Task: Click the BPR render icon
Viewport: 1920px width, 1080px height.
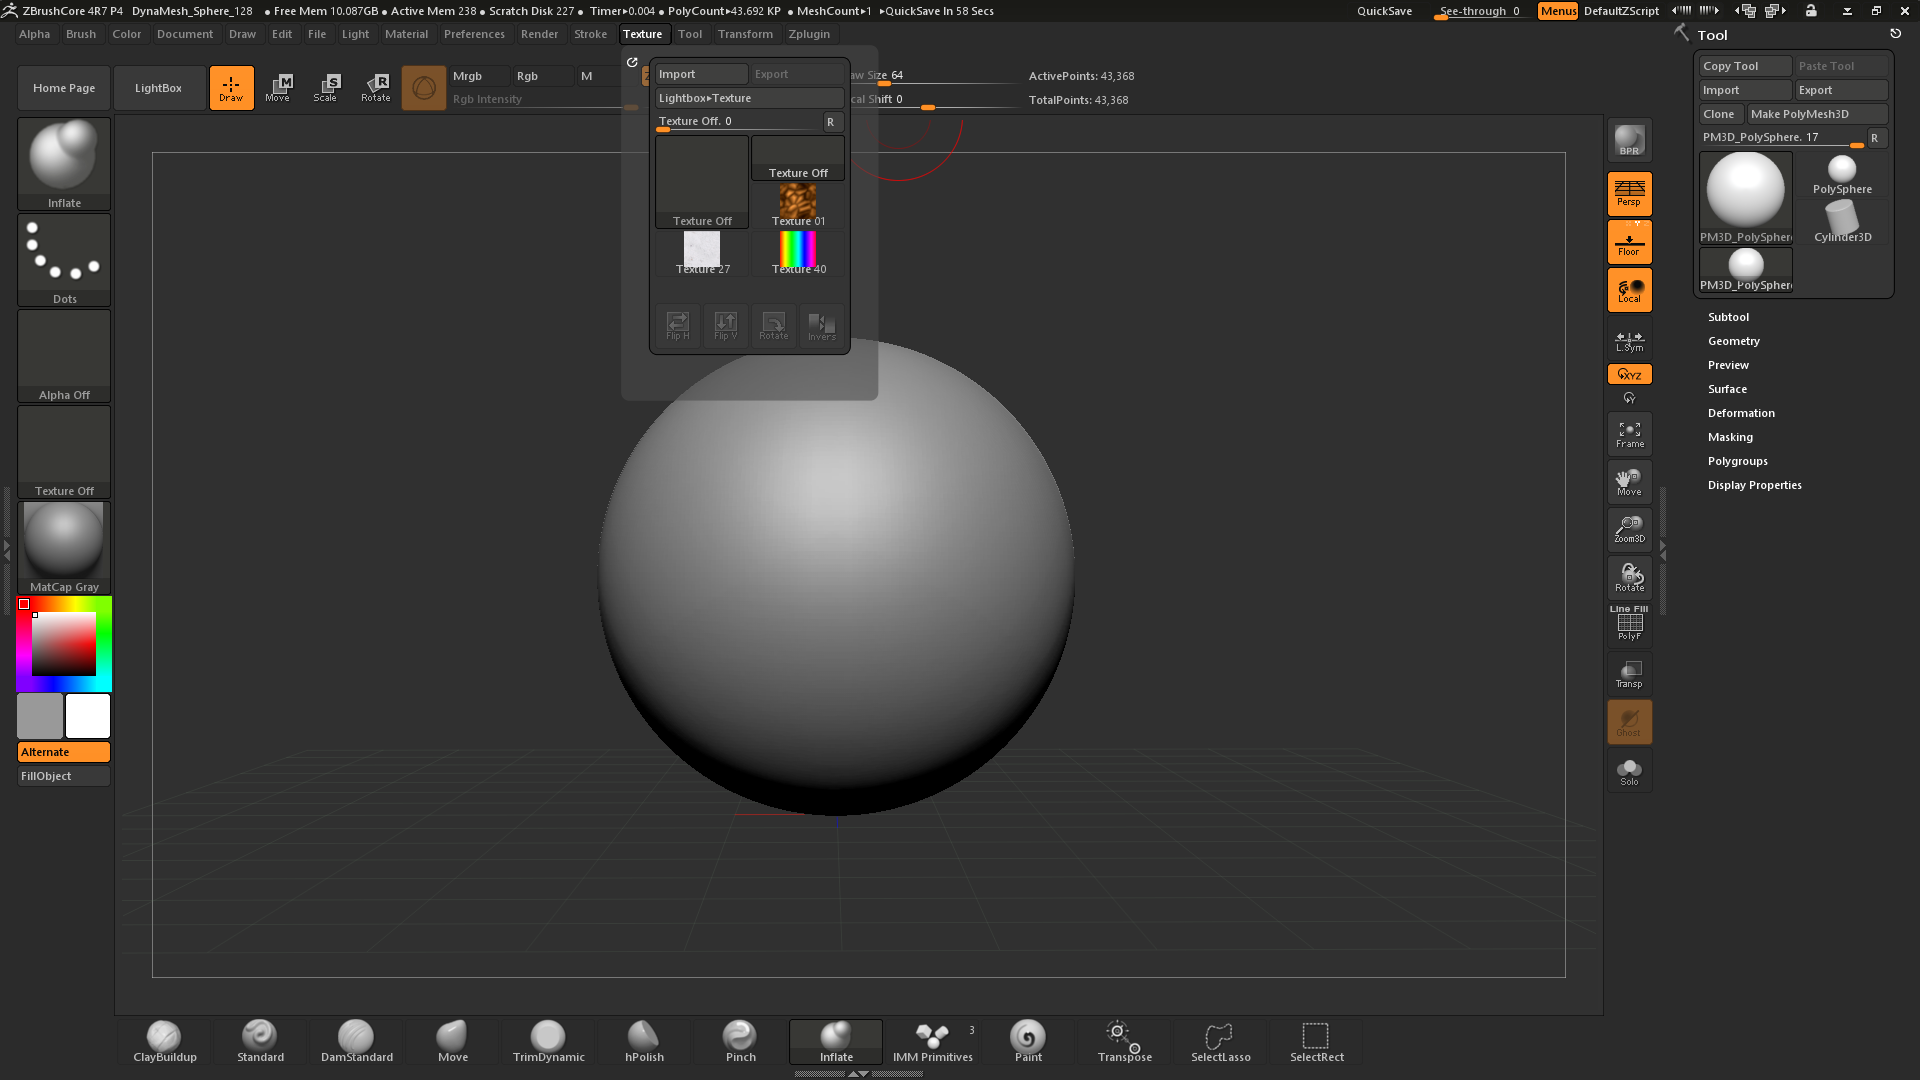Action: pyautogui.click(x=1629, y=141)
